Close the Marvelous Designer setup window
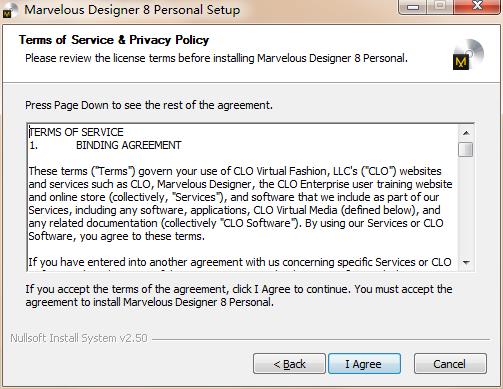503x389 pixels. [x=477, y=7]
